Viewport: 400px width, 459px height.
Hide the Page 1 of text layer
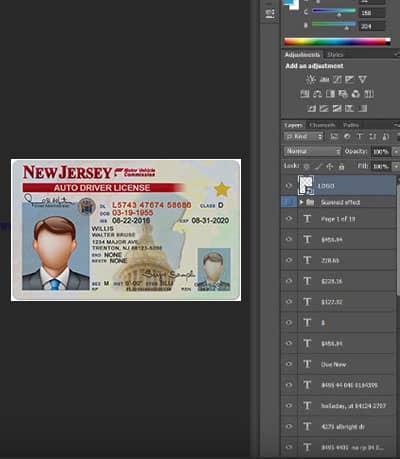(x=289, y=219)
